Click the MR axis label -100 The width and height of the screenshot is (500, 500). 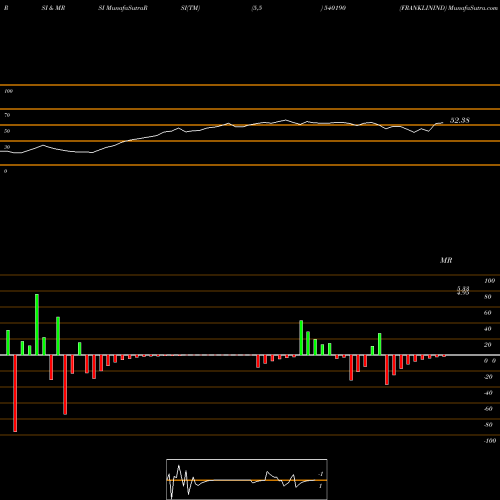pyautogui.click(x=490, y=441)
